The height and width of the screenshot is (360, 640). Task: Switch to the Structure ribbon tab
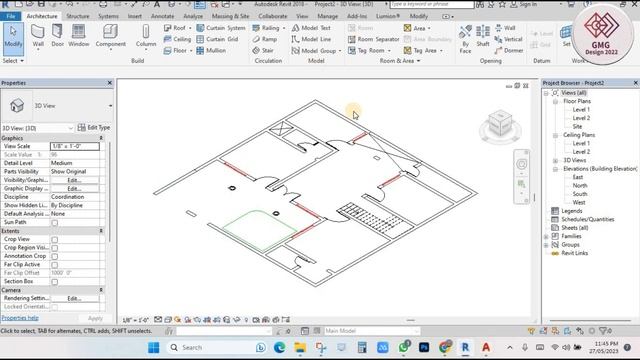pyautogui.click(x=78, y=16)
